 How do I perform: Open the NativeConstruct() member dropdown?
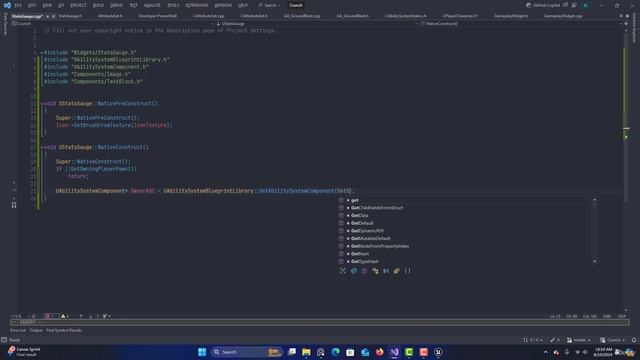(520, 24)
